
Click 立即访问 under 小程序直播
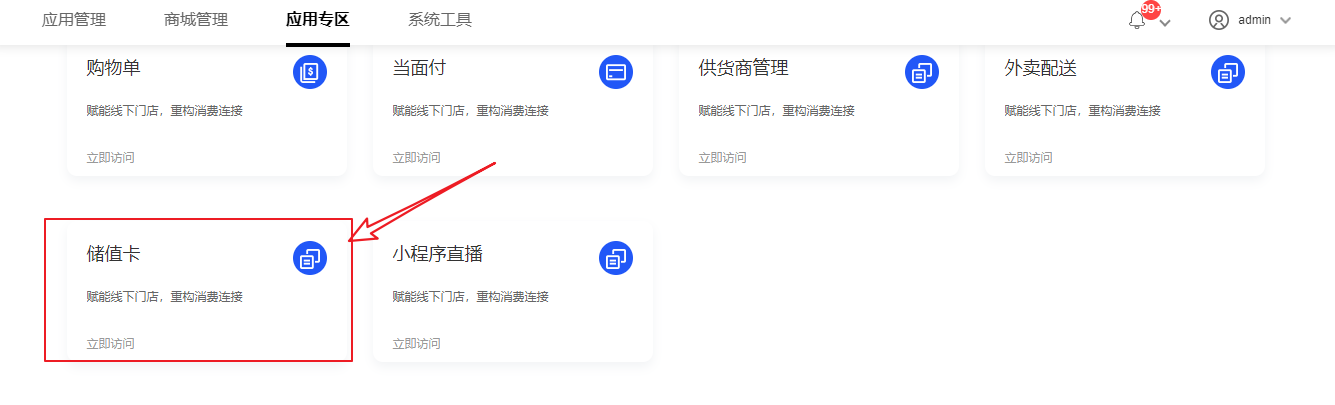coord(416,344)
